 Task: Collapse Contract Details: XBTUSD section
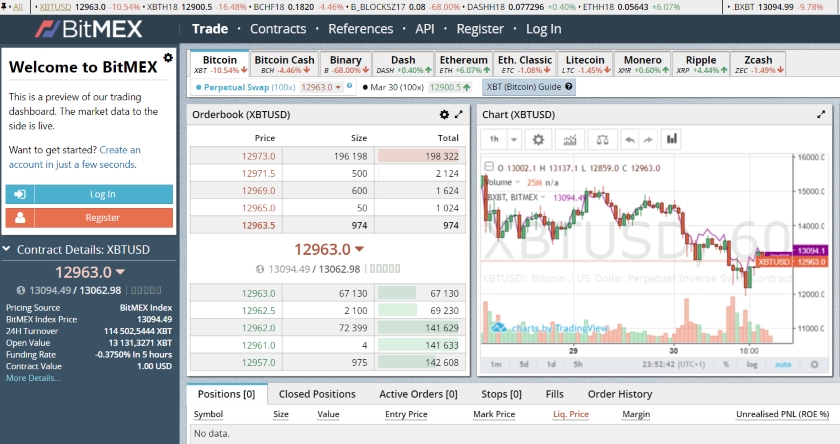click(6, 249)
